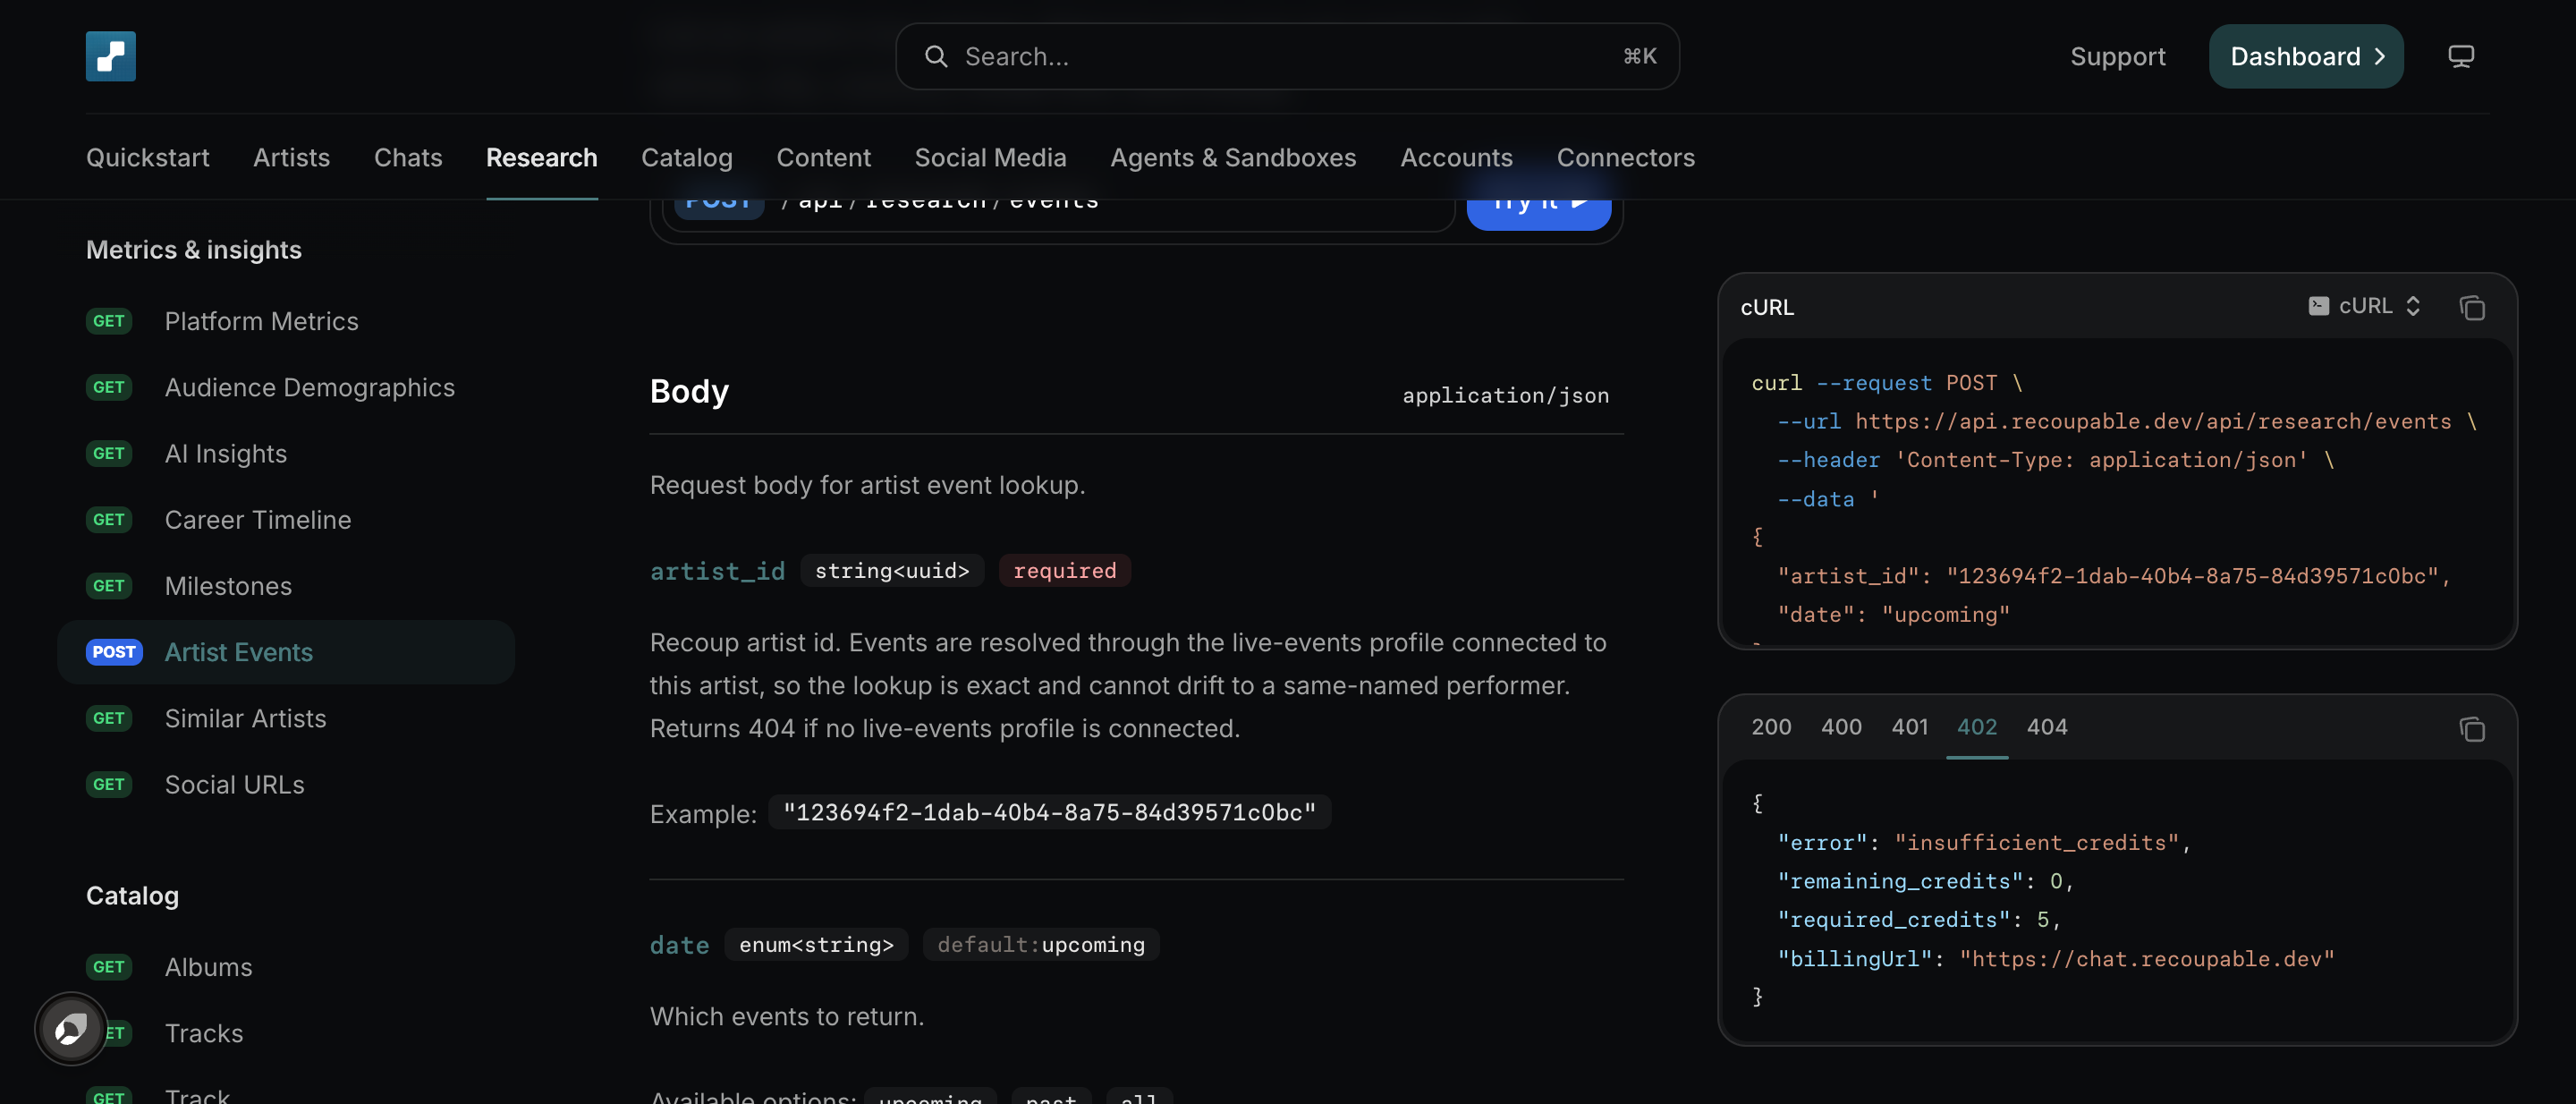Viewport: 2576px width, 1104px height.
Task: Open the Dashboard button
Action: tap(2306, 56)
